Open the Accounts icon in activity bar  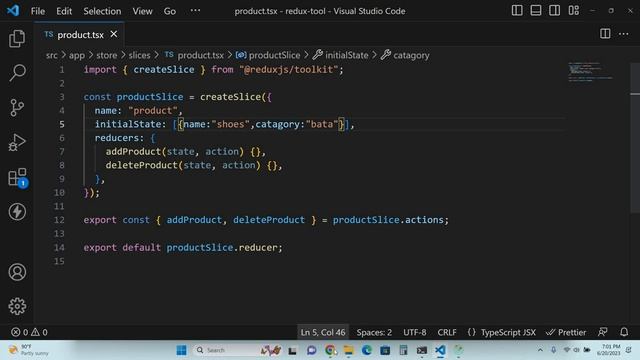[x=17, y=272]
